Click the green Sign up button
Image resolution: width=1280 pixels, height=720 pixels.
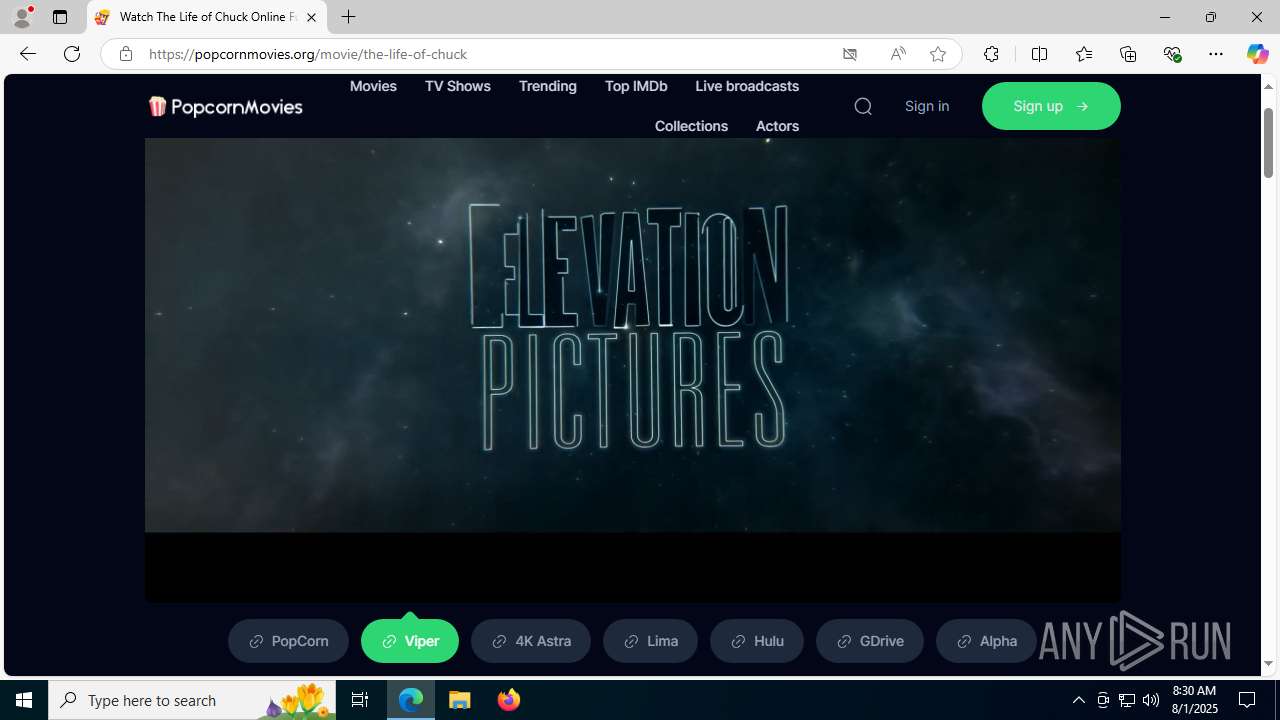pos(1051,106)
